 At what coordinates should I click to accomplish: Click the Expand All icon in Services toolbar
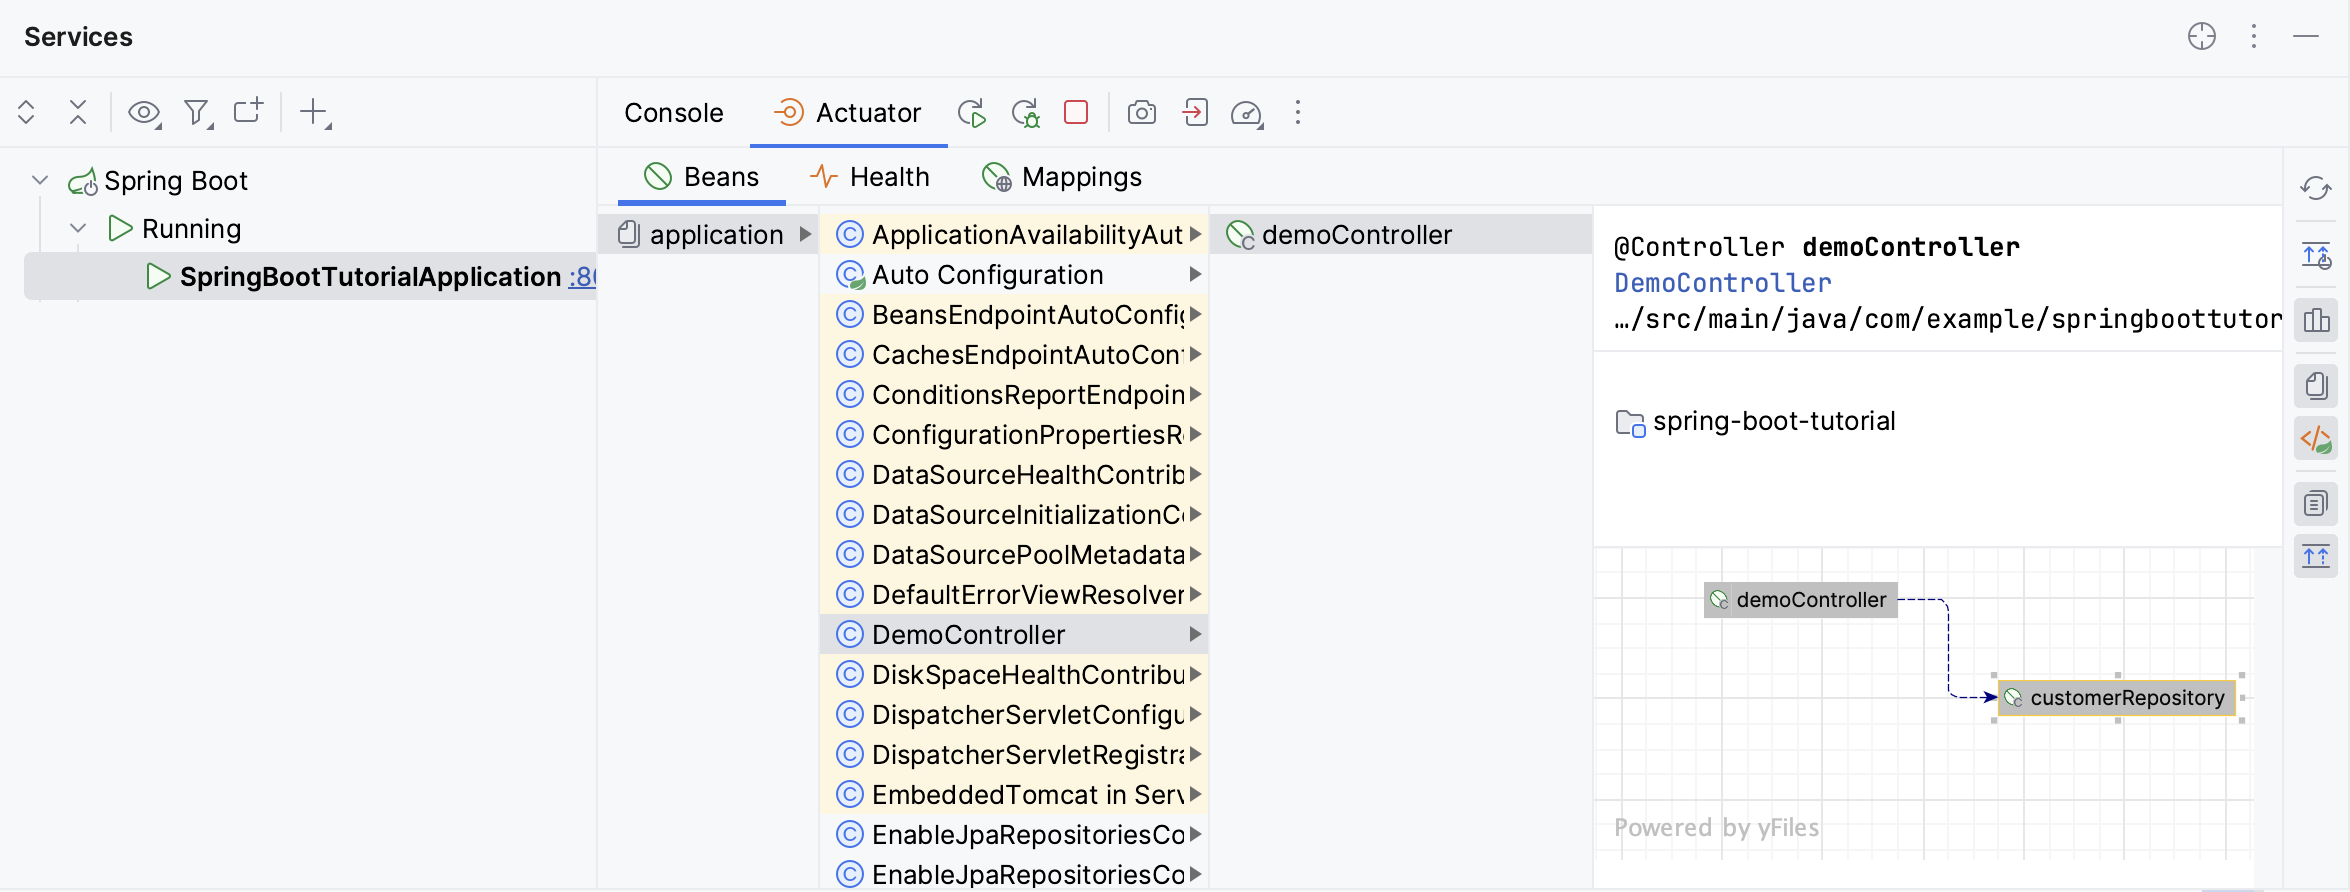(x=27, y=112)
